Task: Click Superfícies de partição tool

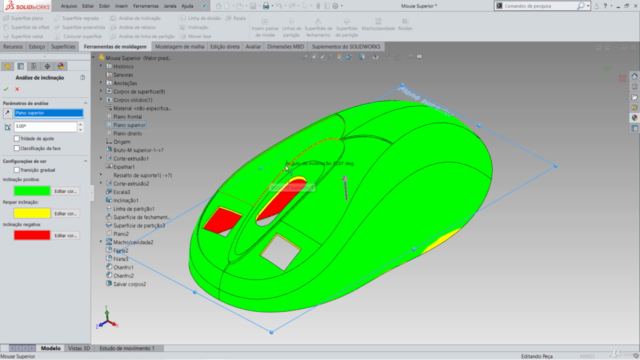Action: point(347,28)
